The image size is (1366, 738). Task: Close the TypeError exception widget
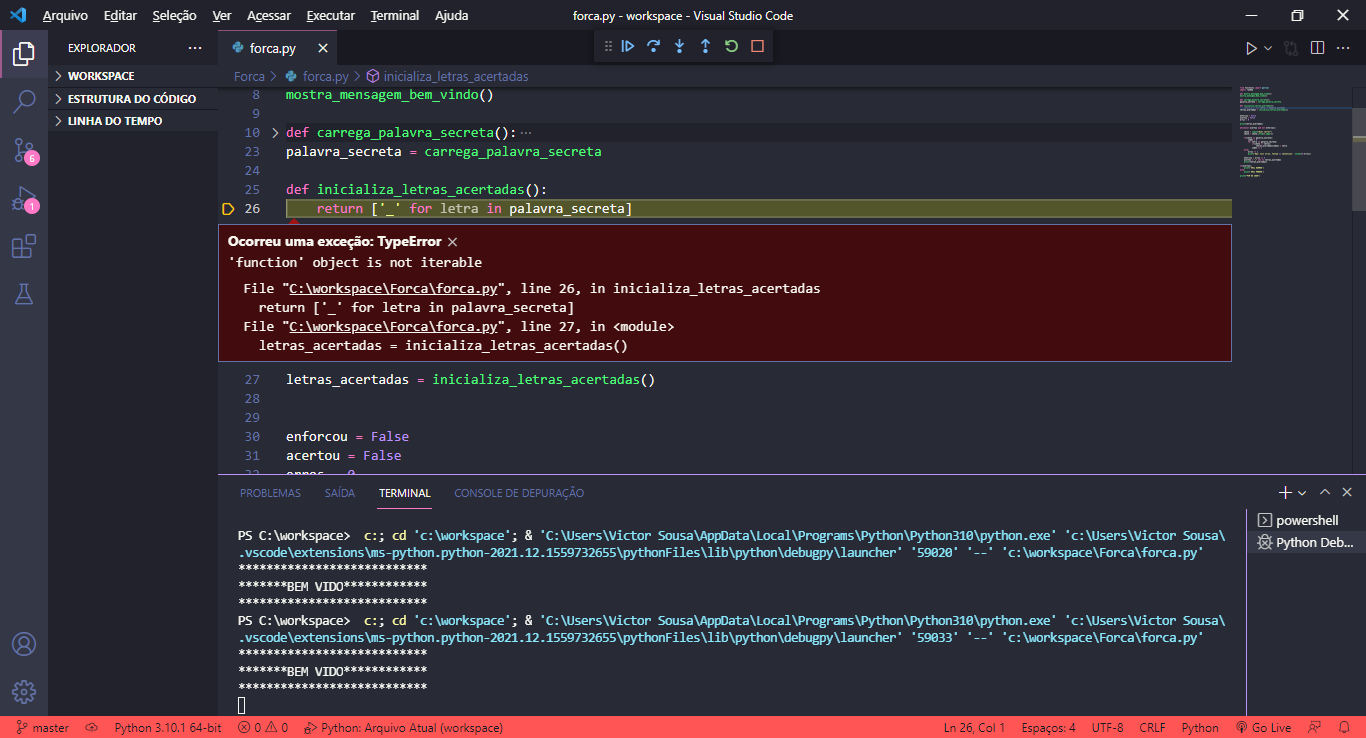452,242
